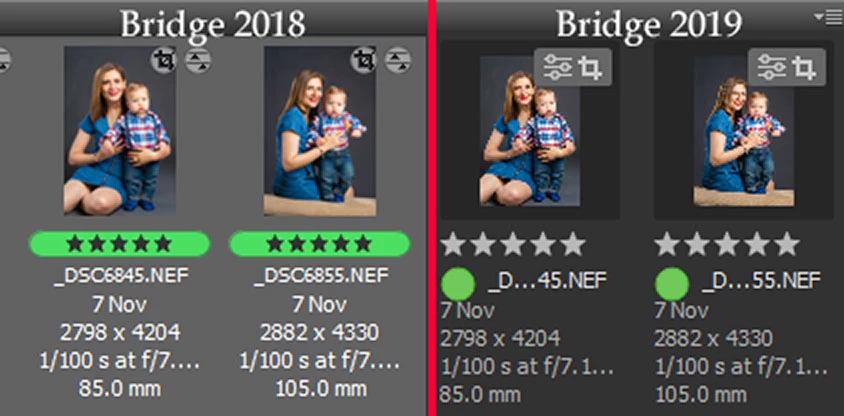Click filename label _DSC6855.NEF in Bridge 2018
Viewport: 844px width, 416px height.
[321, 276]
